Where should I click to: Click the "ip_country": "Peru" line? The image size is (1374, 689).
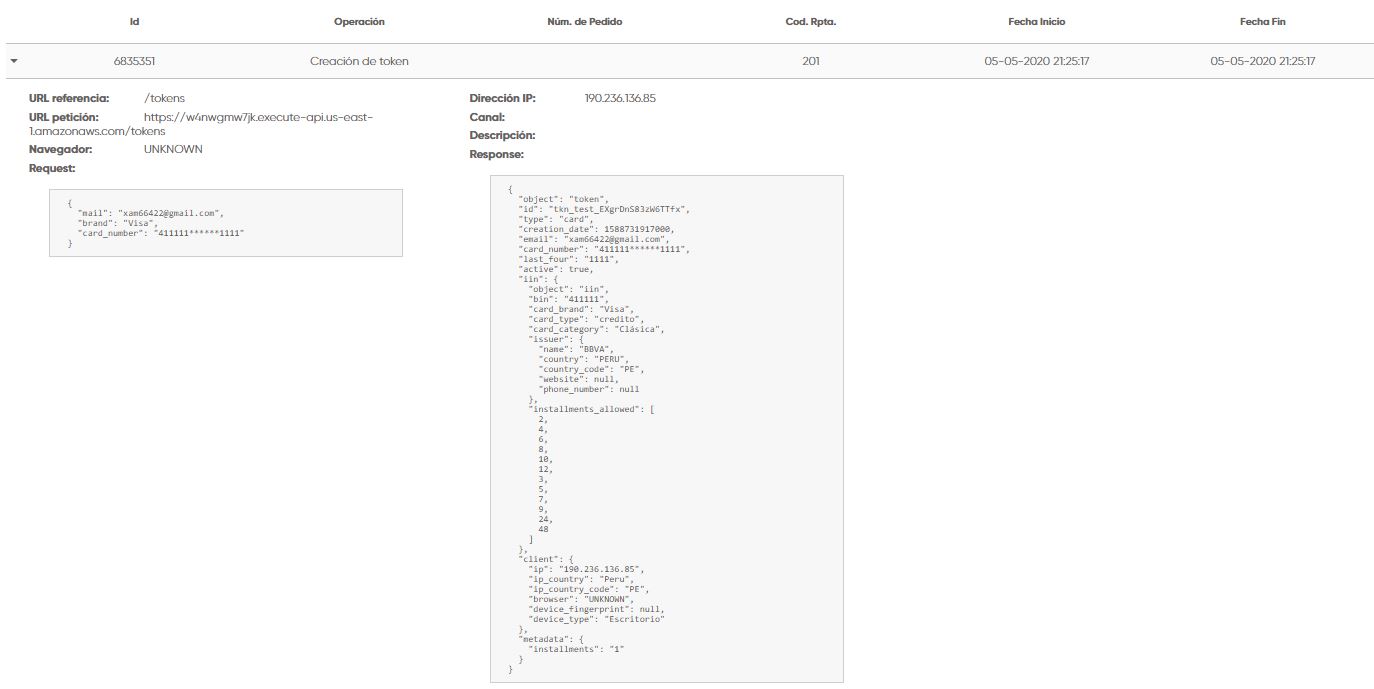pyautogui.click(x=581, y=579)
